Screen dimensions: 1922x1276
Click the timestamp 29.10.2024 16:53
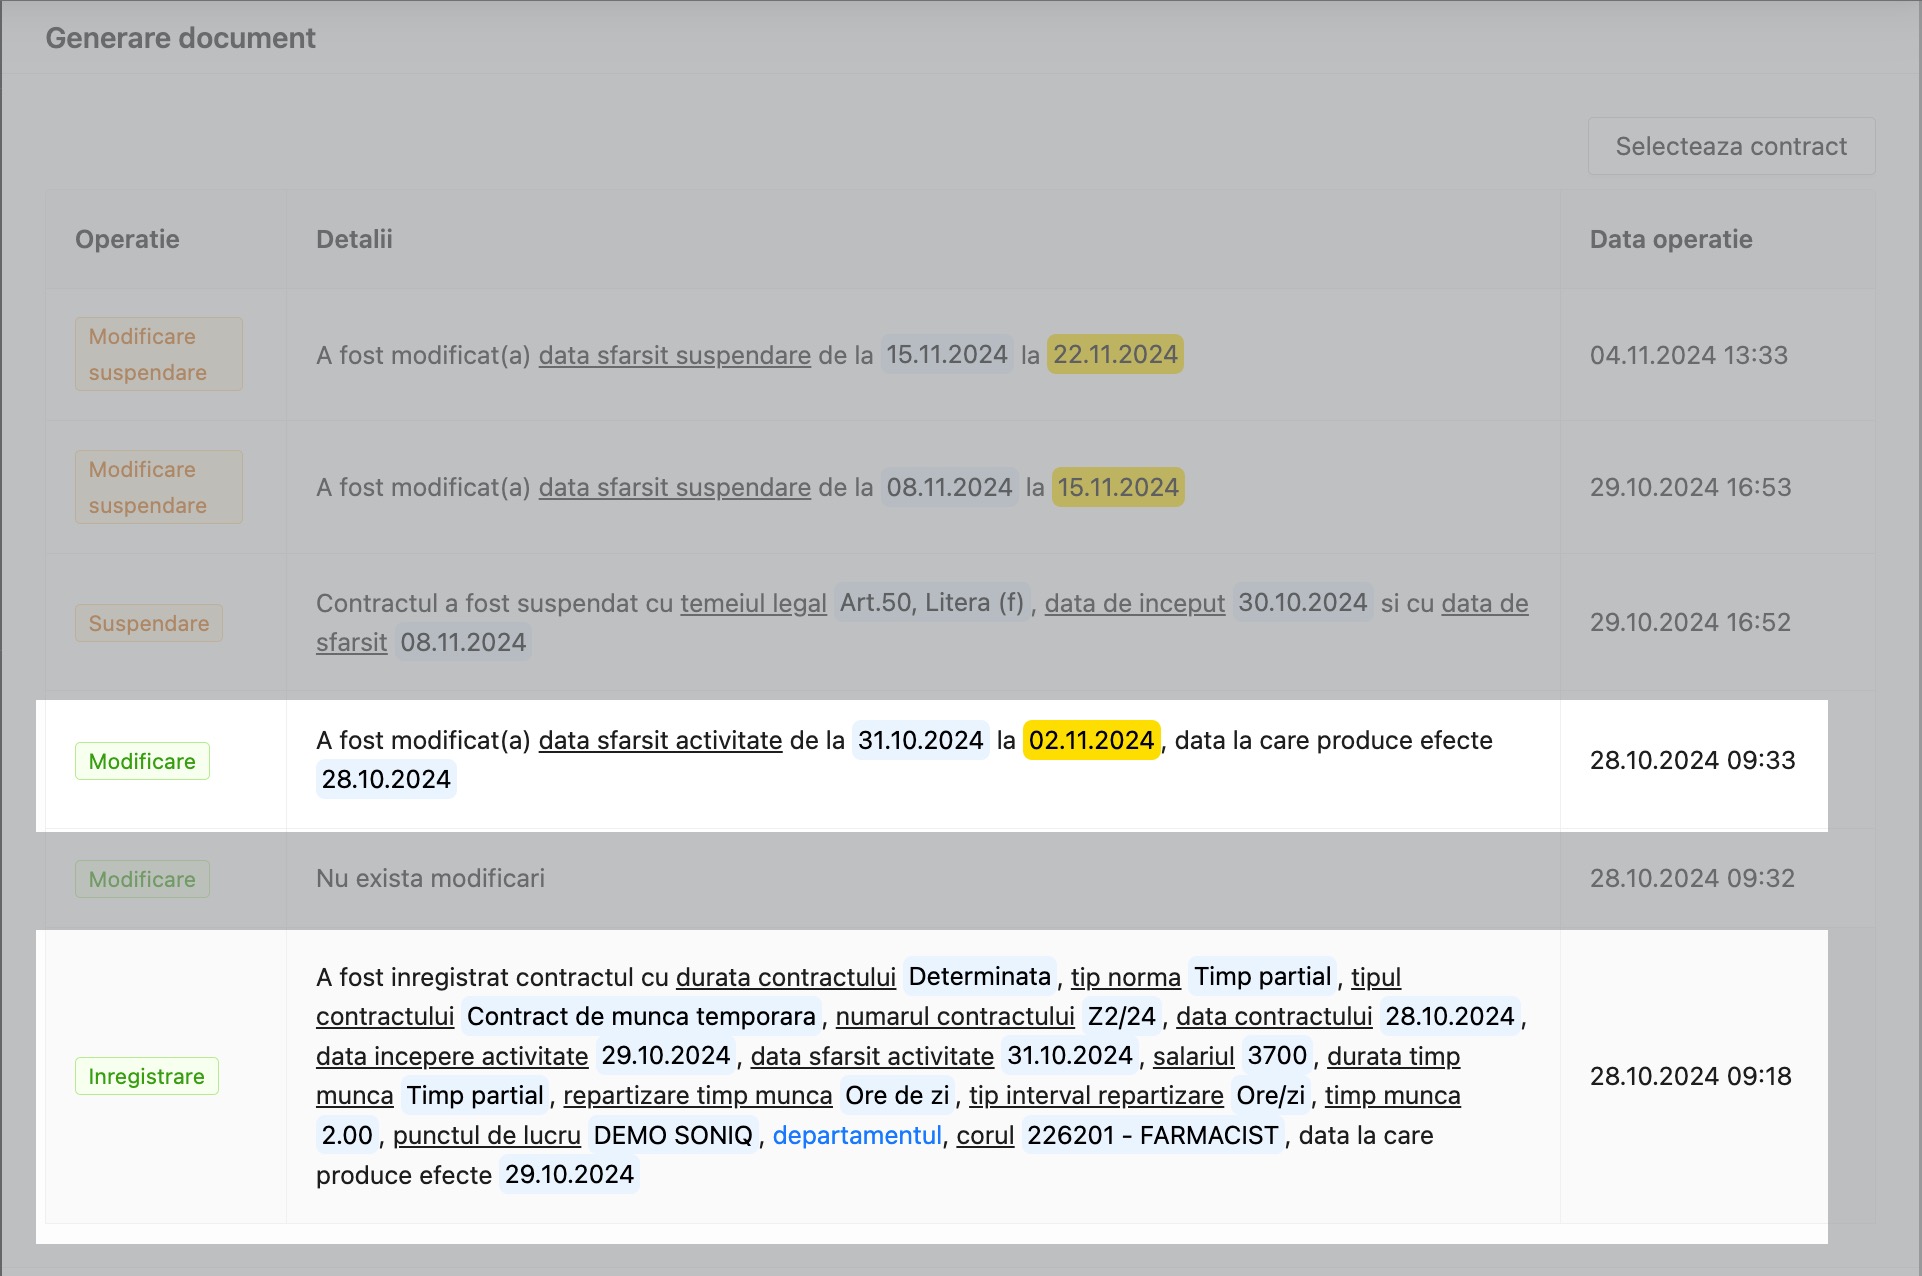click(1691, 487)
